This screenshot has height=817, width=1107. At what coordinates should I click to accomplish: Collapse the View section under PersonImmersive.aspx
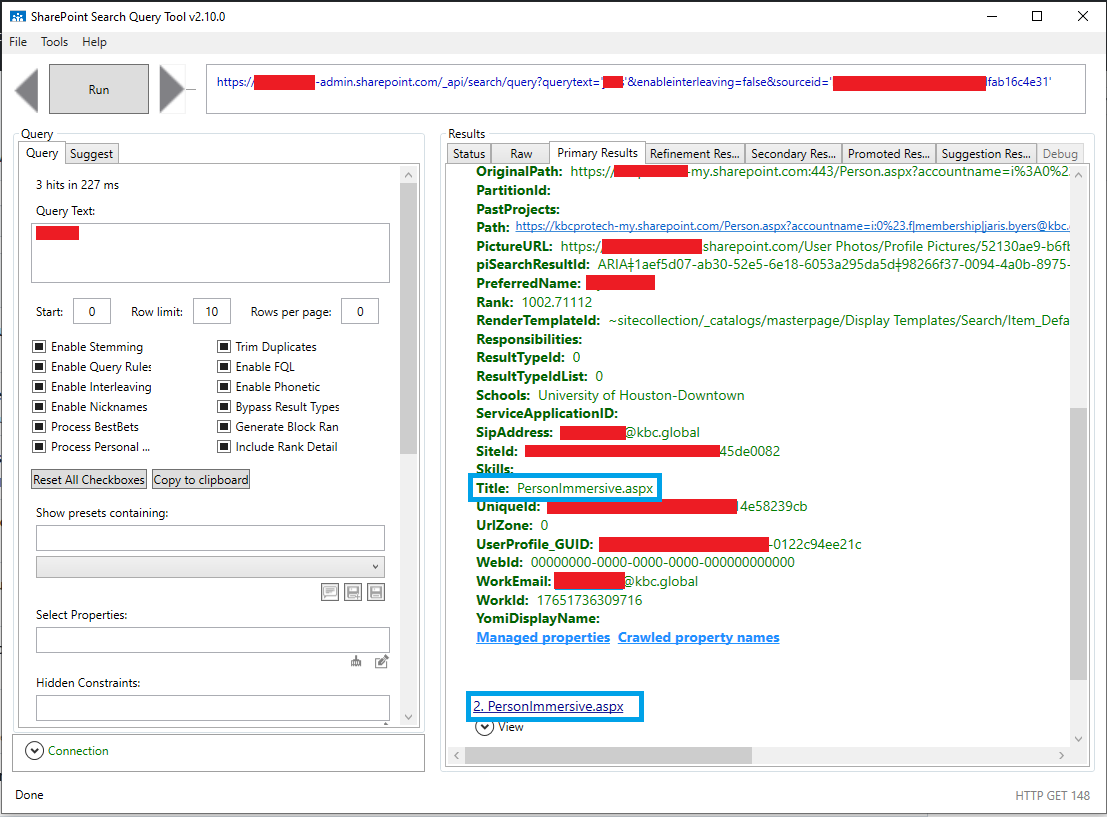coord(484,727)
